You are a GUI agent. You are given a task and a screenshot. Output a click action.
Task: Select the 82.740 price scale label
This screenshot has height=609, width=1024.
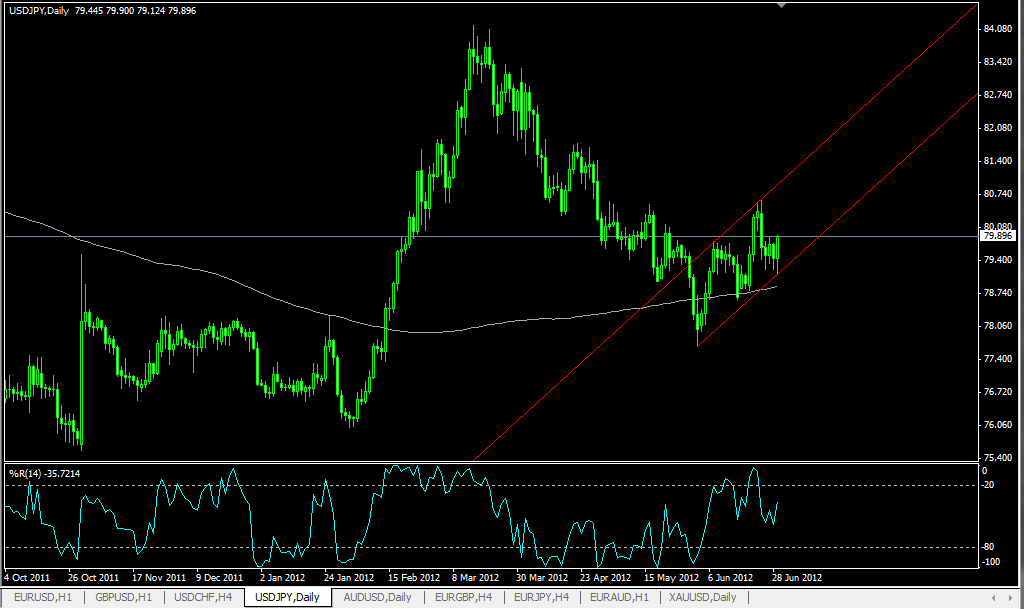997,95
